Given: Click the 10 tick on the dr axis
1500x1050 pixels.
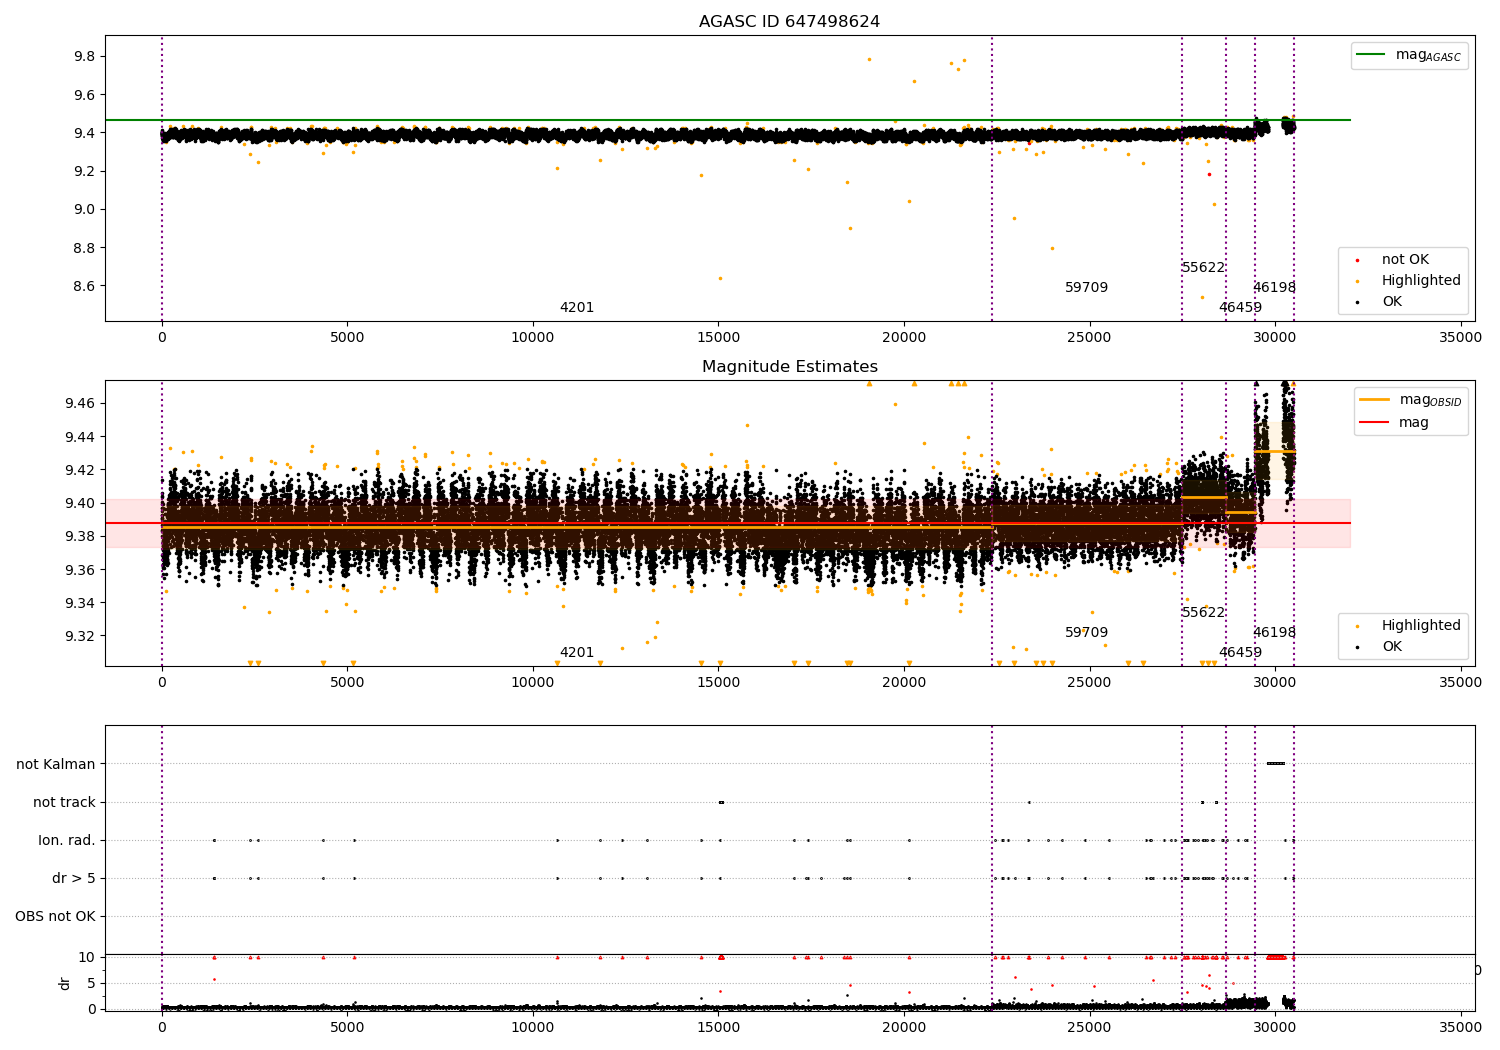Looking at the screenshot, I should pos(87,957).
